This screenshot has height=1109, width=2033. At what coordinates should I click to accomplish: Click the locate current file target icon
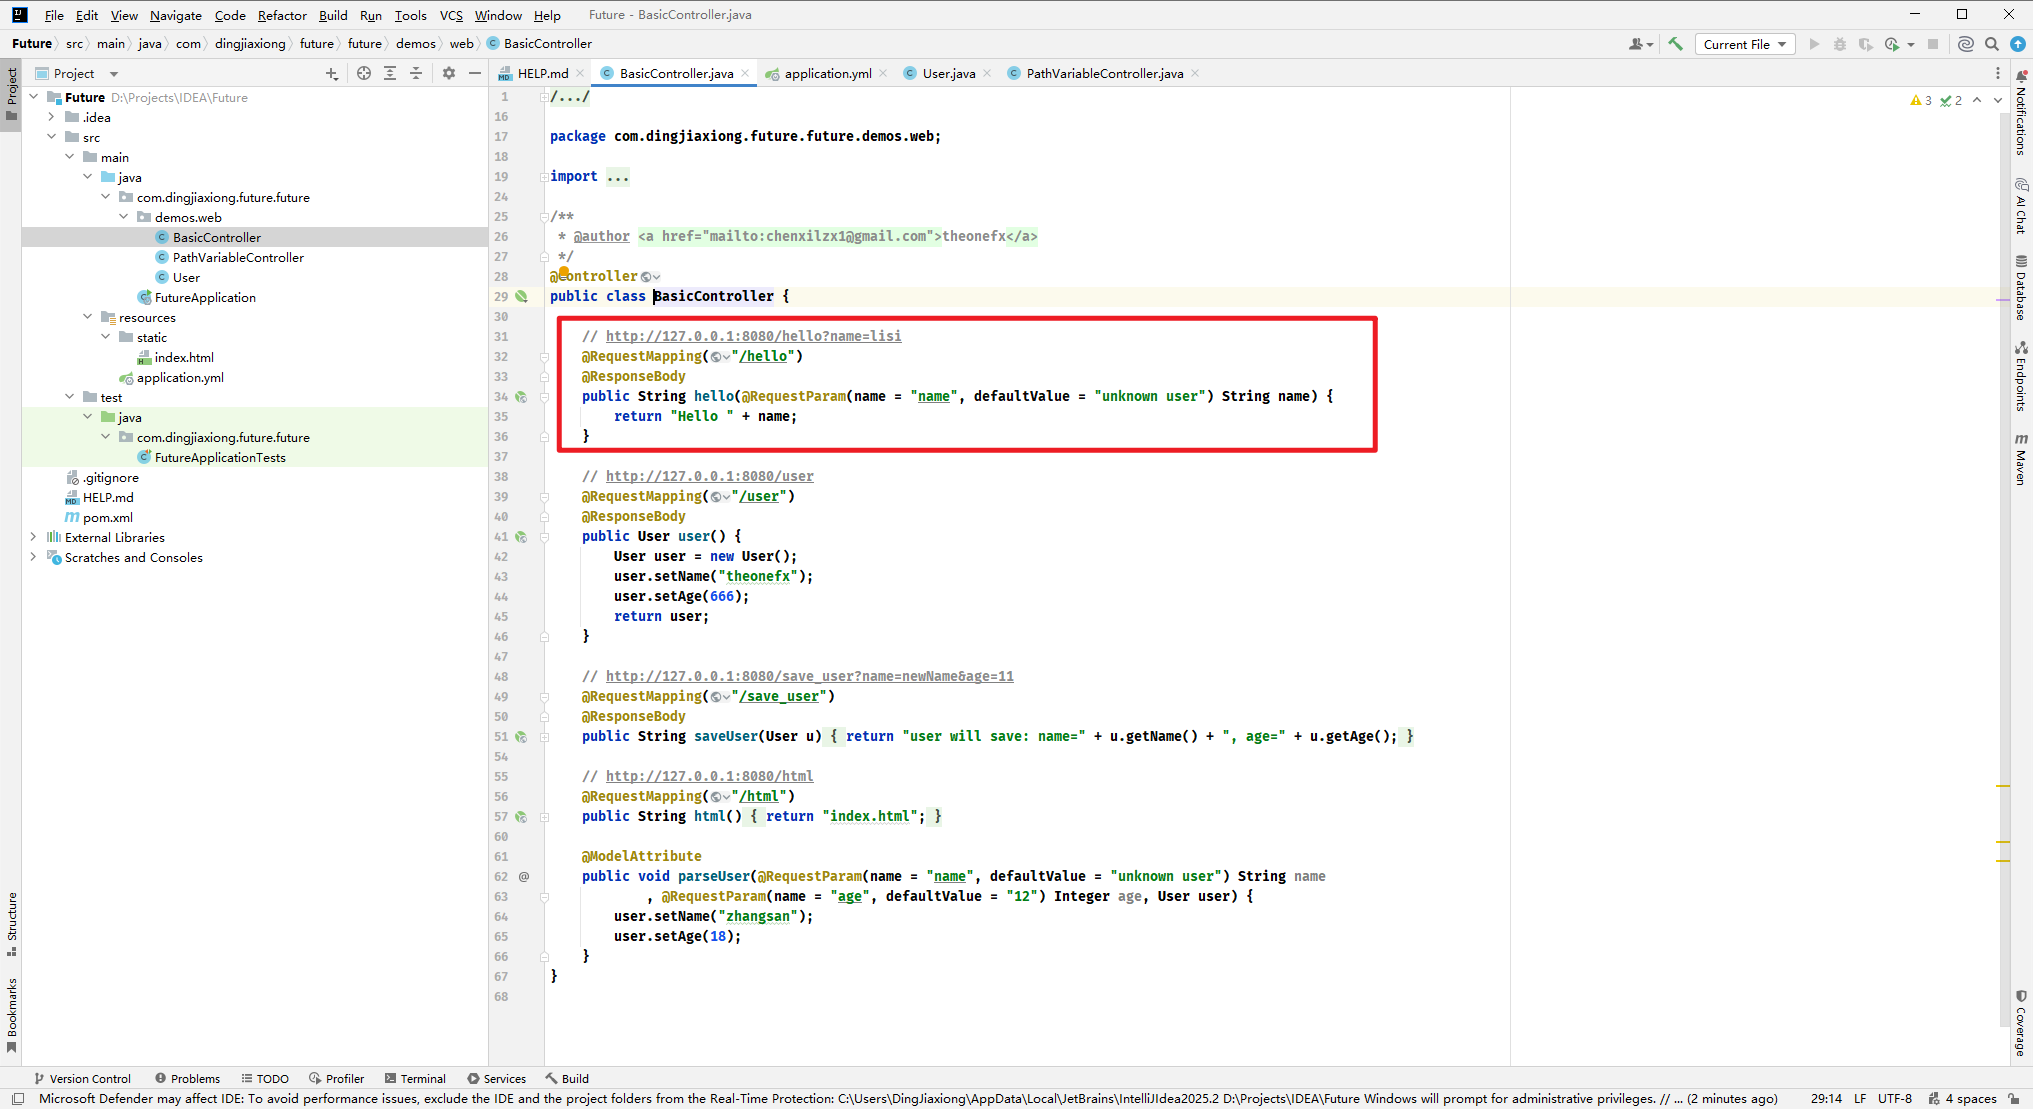tap(364, 73)
